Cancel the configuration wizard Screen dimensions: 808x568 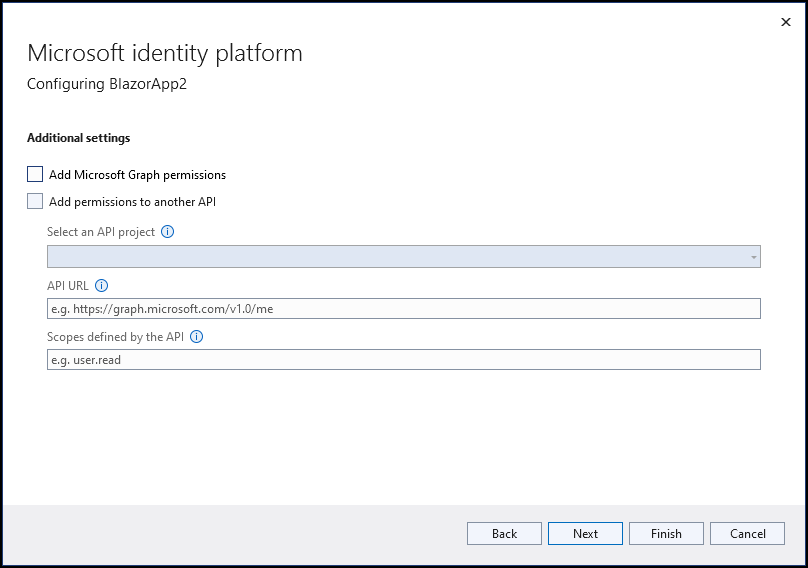[x=747, y=534]
